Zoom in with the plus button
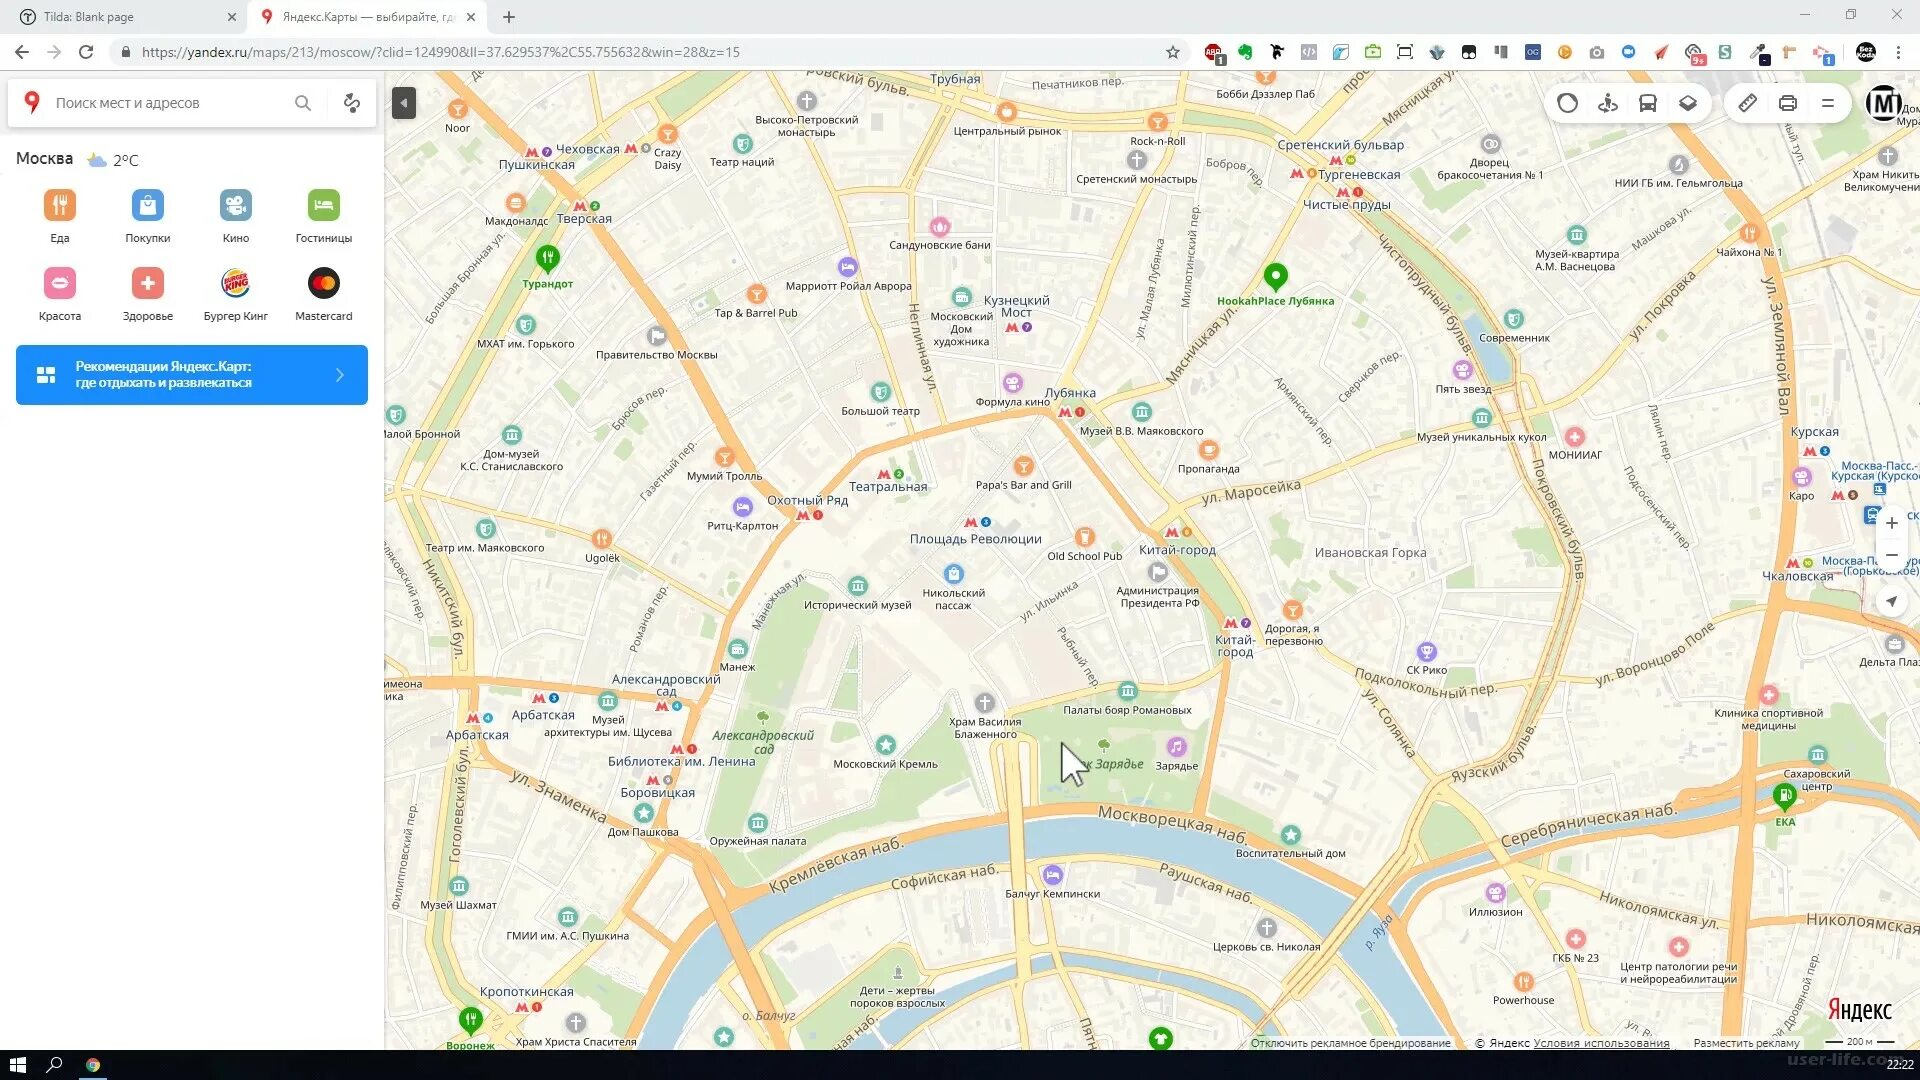 coord(1891,523)
